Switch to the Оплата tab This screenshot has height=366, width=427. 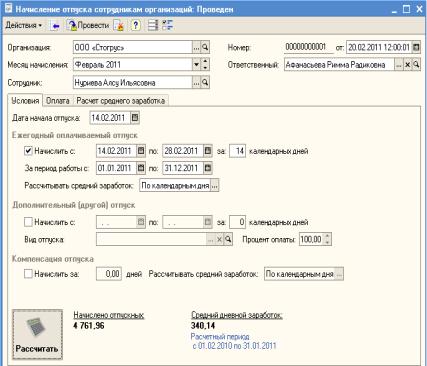coord(58,101)
